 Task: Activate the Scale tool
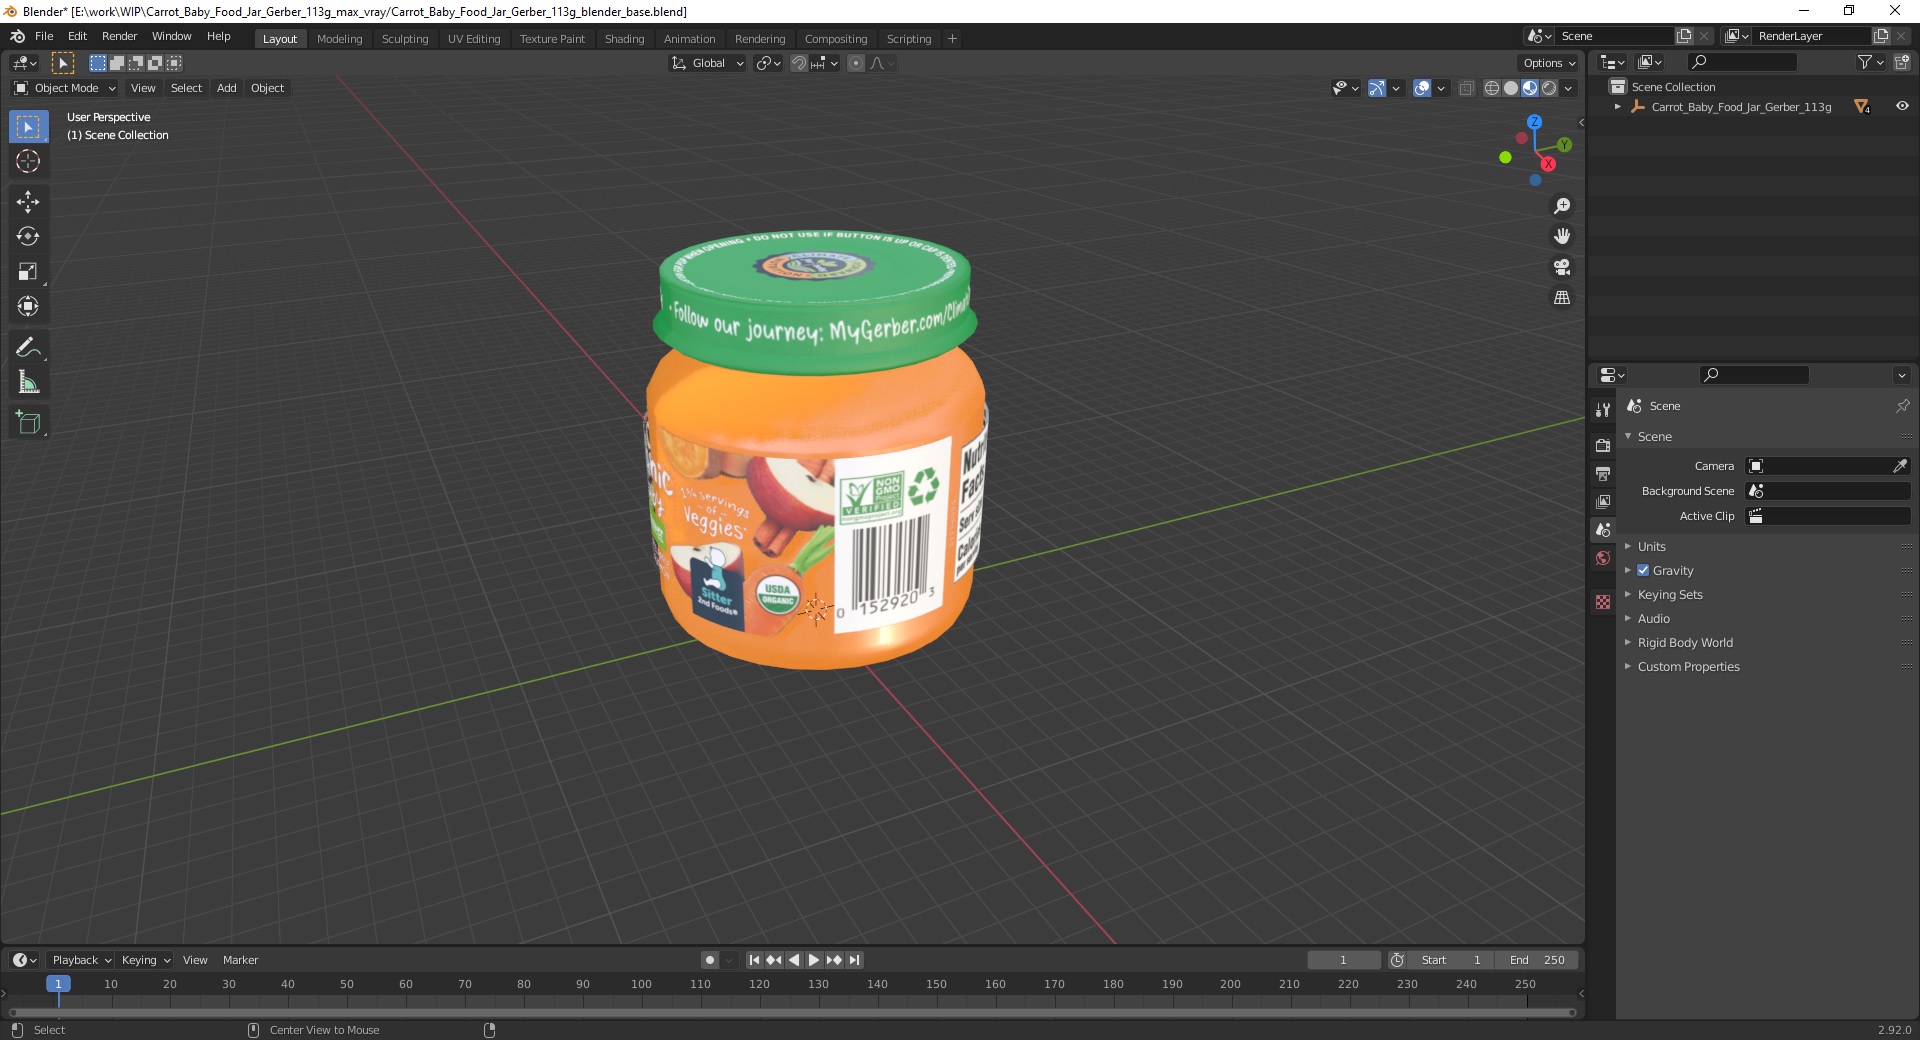(x=28, y=272)
